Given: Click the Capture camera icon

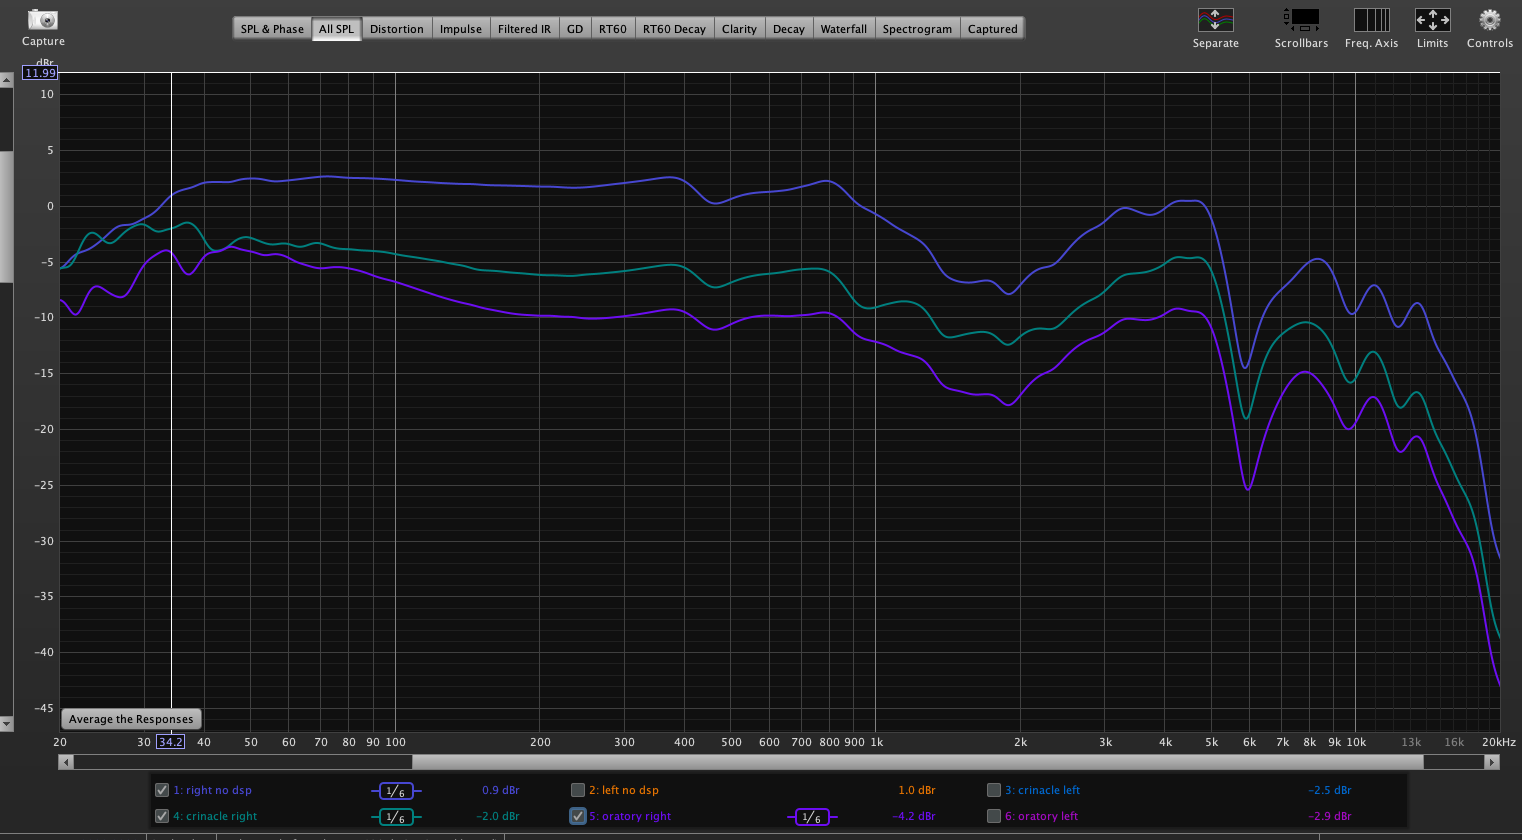Looking at the screenshot, I should [43, 19].
